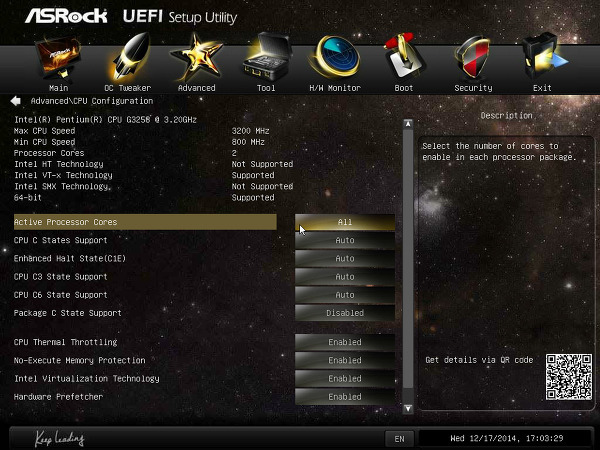
Task: Change the Hardware Prefetcher Enabled value
Action: [345, 397]
